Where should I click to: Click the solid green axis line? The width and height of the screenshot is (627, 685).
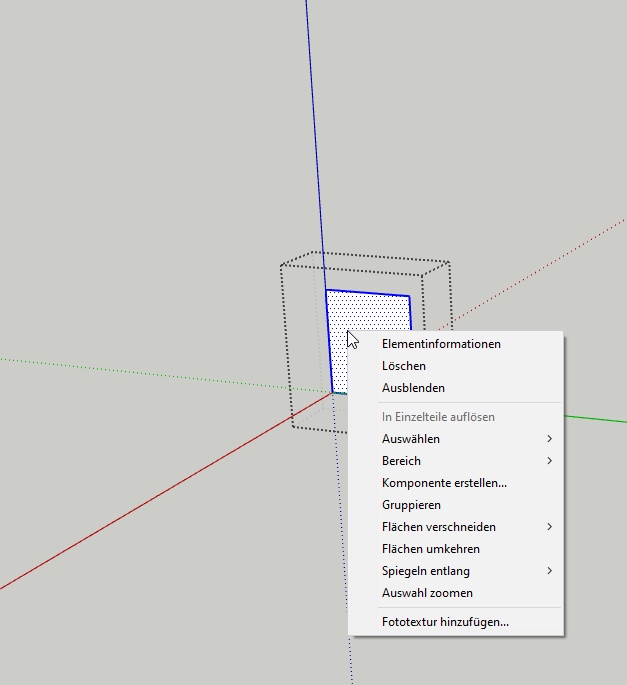click(597, 417)
